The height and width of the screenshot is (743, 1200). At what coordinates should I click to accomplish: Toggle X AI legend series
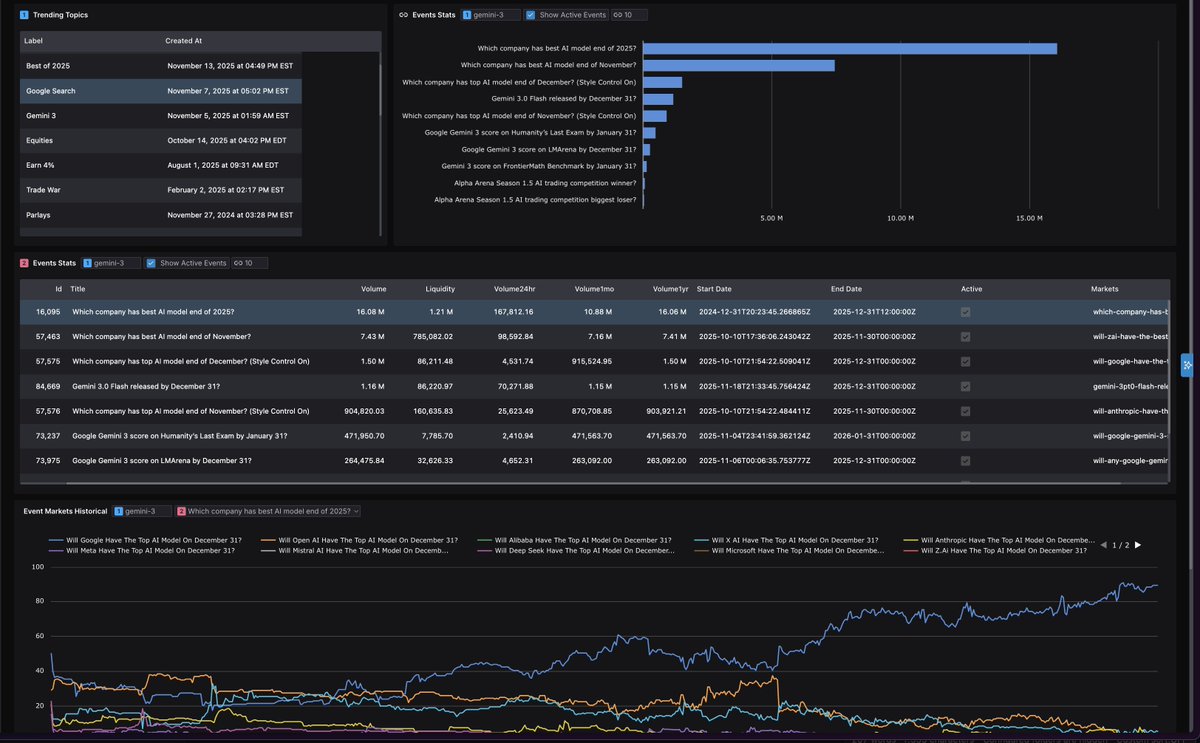point(786,540)
